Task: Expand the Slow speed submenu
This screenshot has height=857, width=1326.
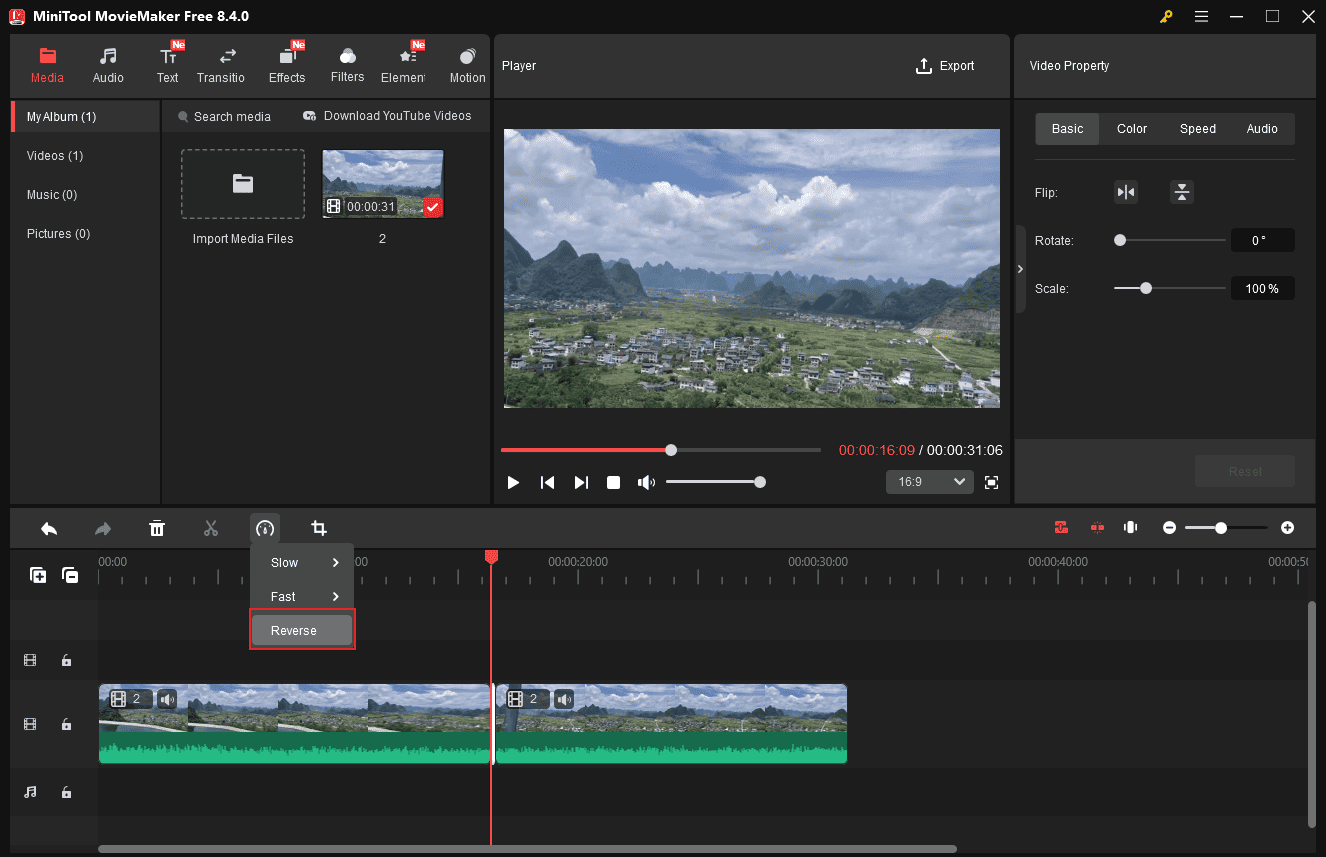Action: point(301,562)
